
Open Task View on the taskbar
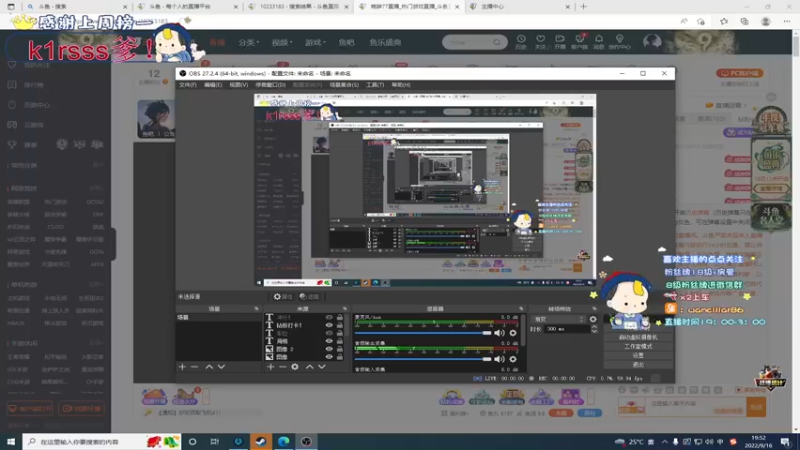point(215,441)
